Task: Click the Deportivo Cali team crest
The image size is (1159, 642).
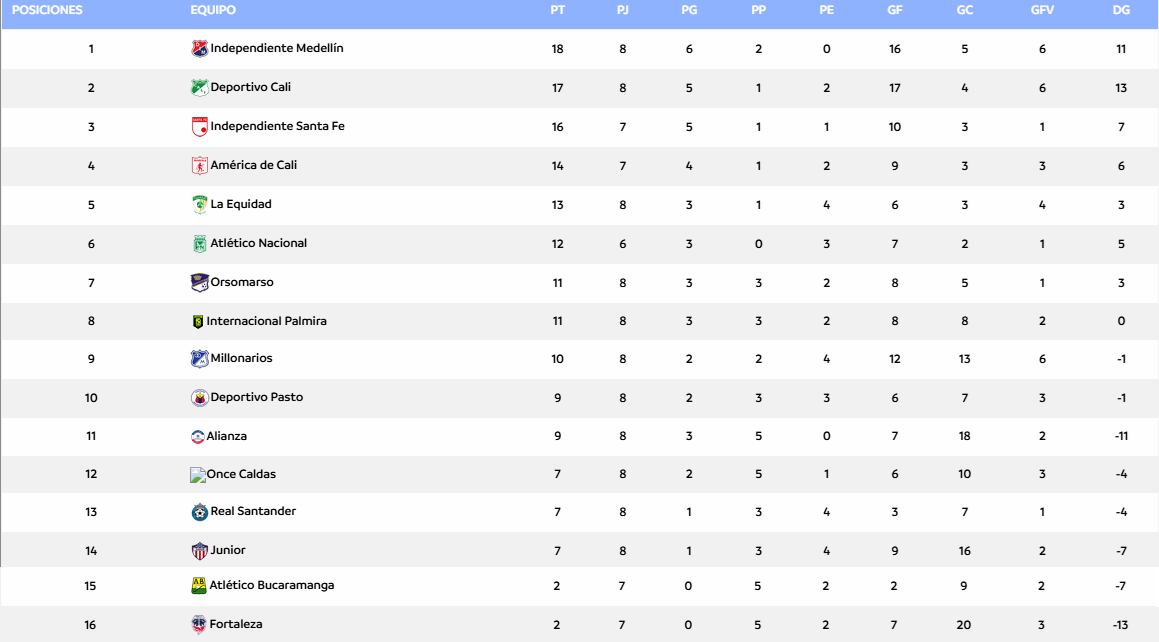Action: tap(199, 88)
